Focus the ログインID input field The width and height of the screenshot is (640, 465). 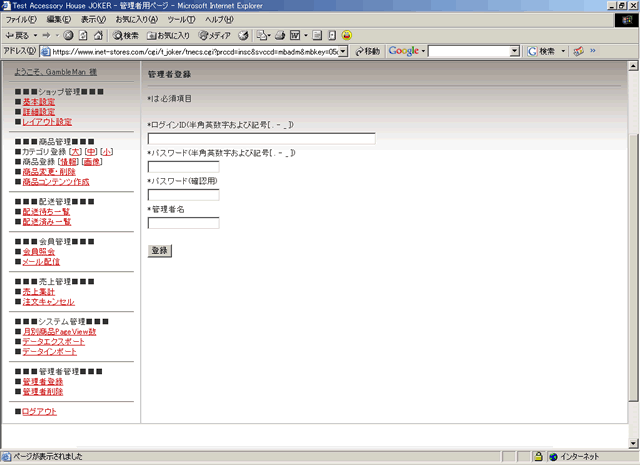pyautogui.click(x=261, y=139)
